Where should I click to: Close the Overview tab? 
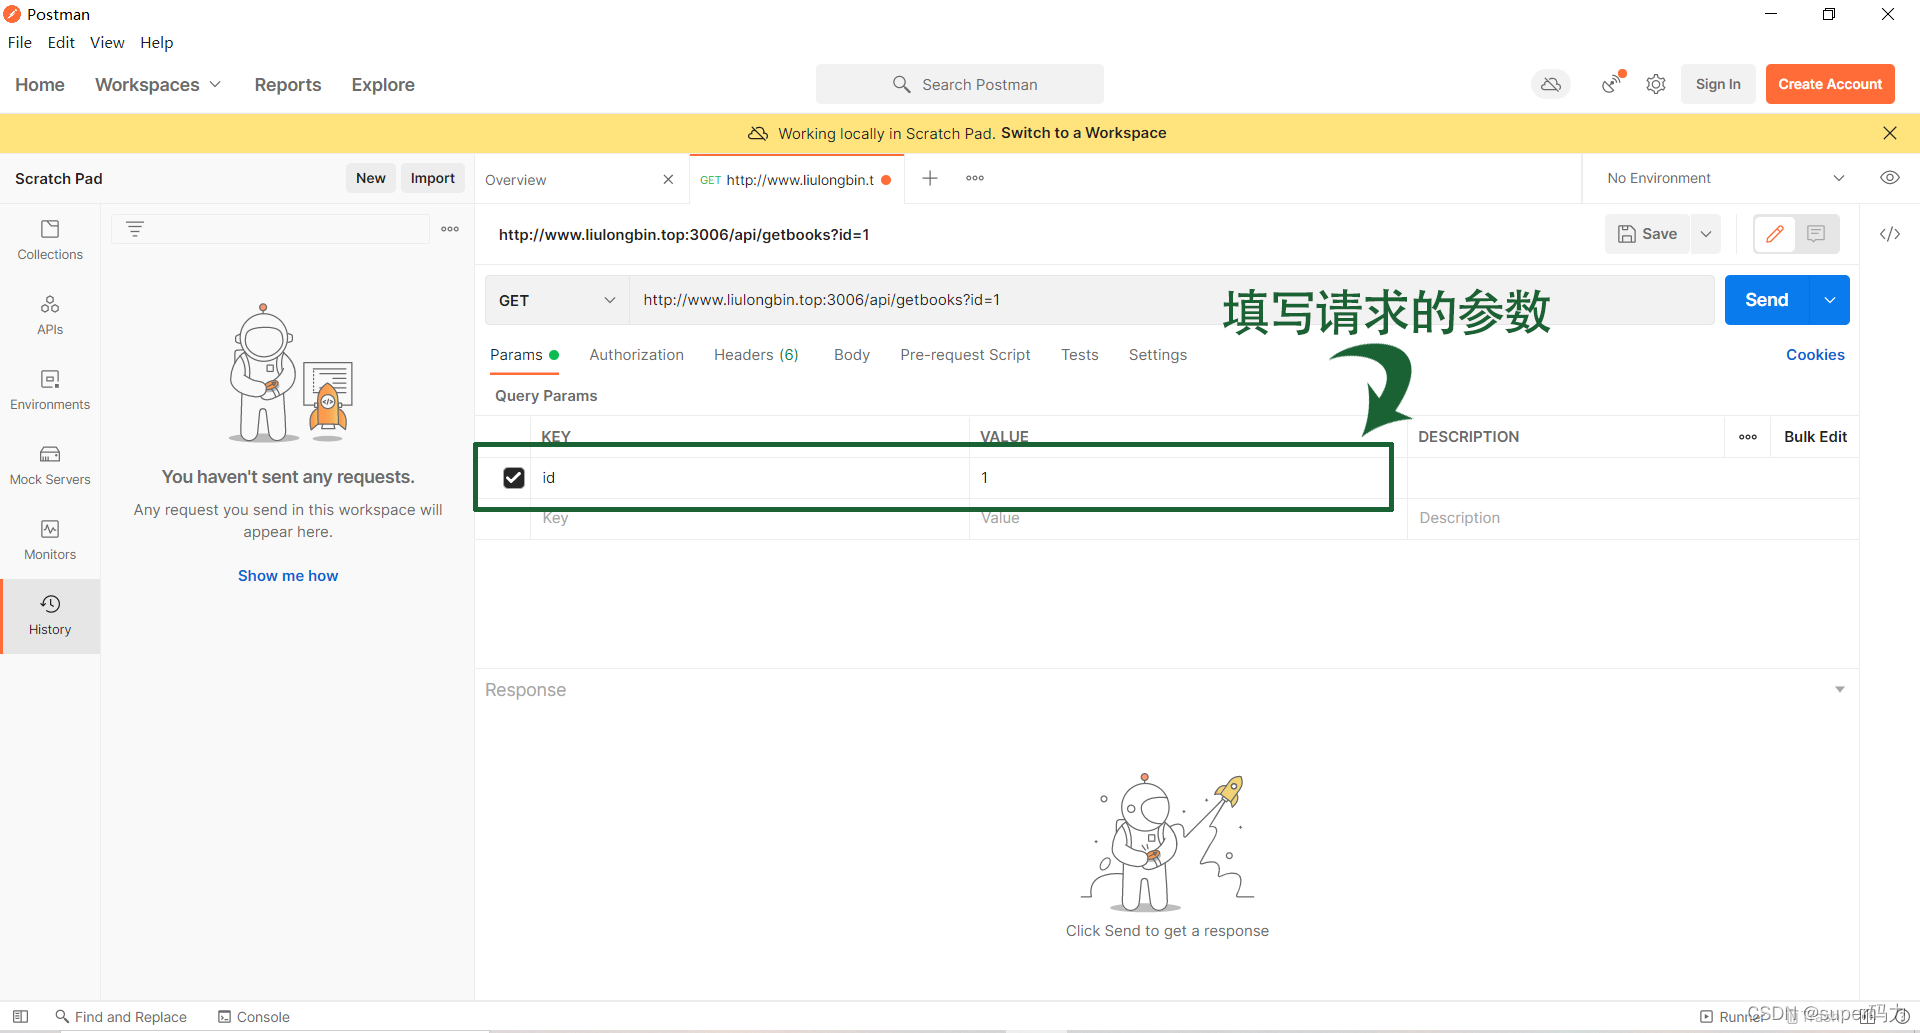pos(668,179)
